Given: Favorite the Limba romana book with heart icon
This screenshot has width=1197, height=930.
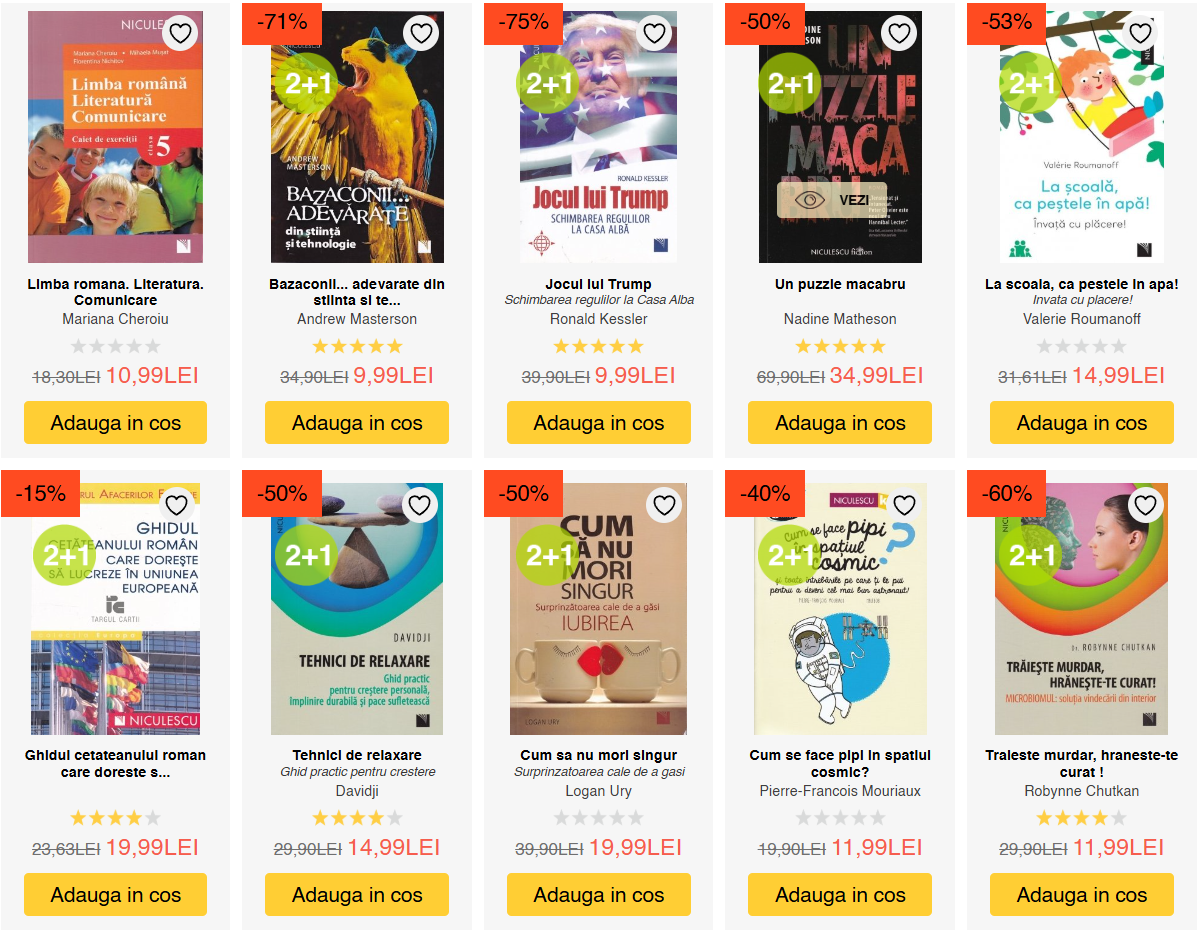Looking at the screenshot, I should click(x=180, y=34).
